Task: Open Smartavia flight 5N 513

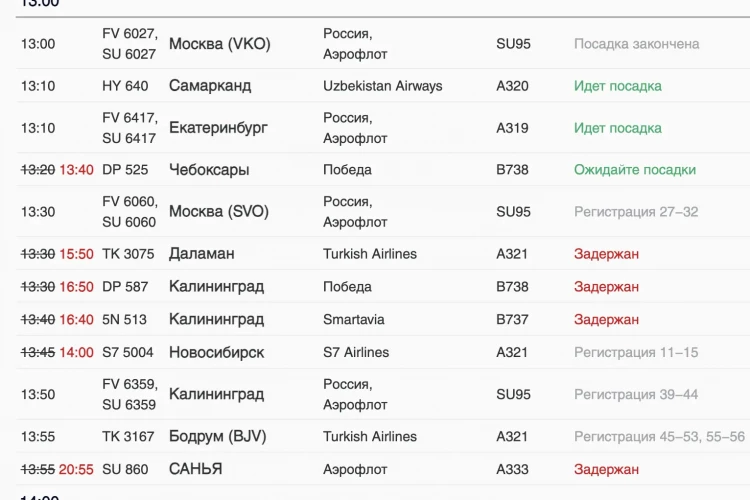Action: 383,319
